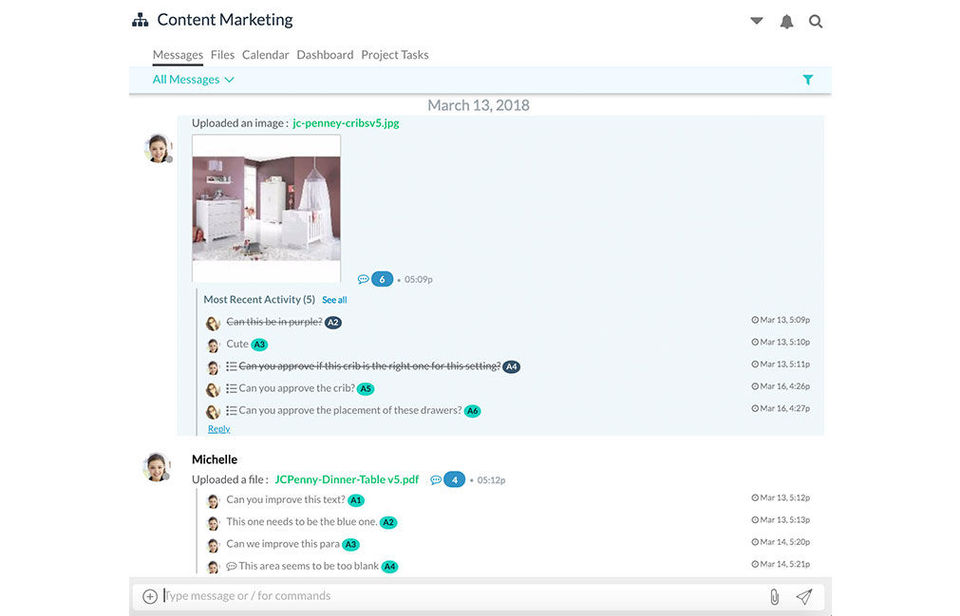Viewport: 960px width, 616px height.
Task: Click the comment bubble icon with 4 comments
Action: [x=436, y=479]
